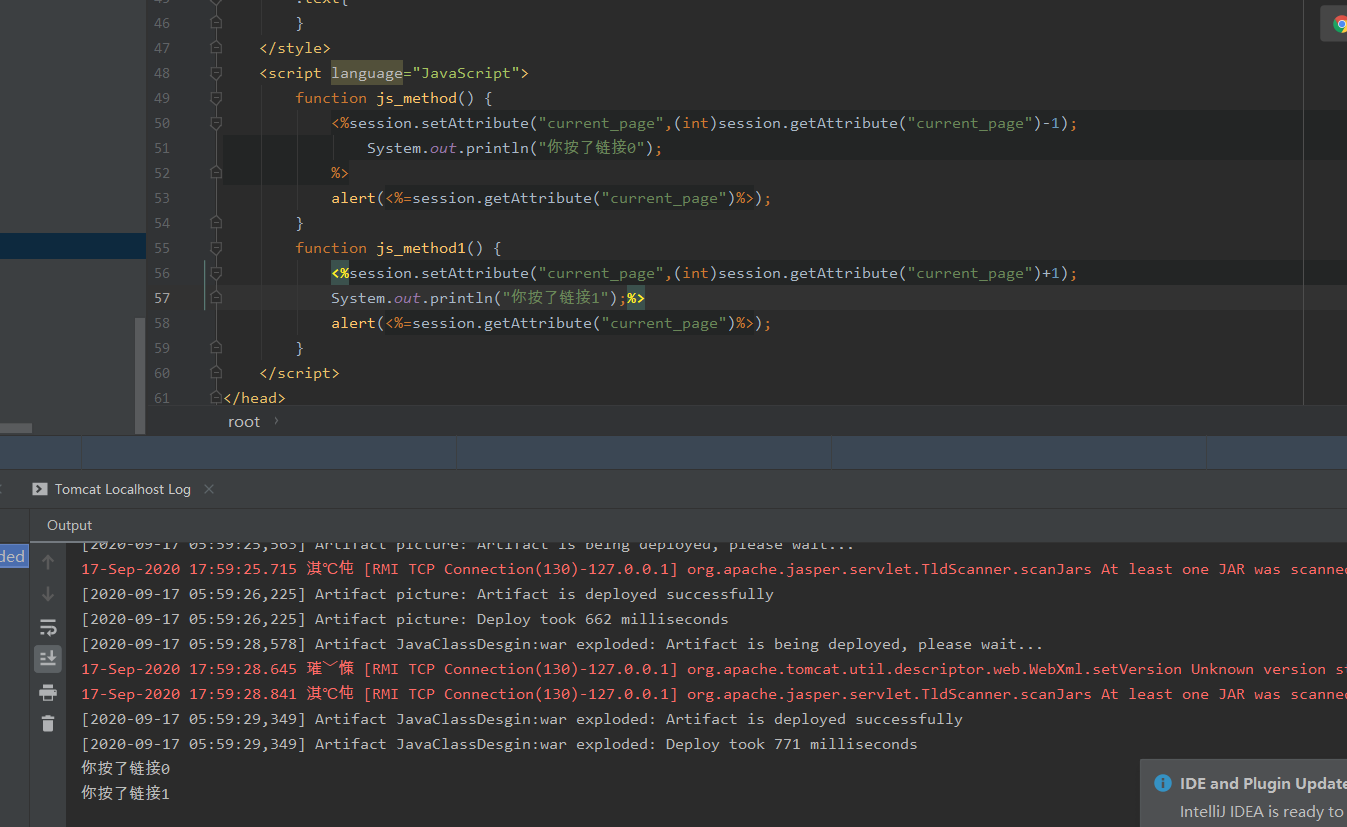Fold the scriptlet end at line 57
The height and width of the screenshot is (827, 1347).
pyautogui.click(x=216, y=298)
